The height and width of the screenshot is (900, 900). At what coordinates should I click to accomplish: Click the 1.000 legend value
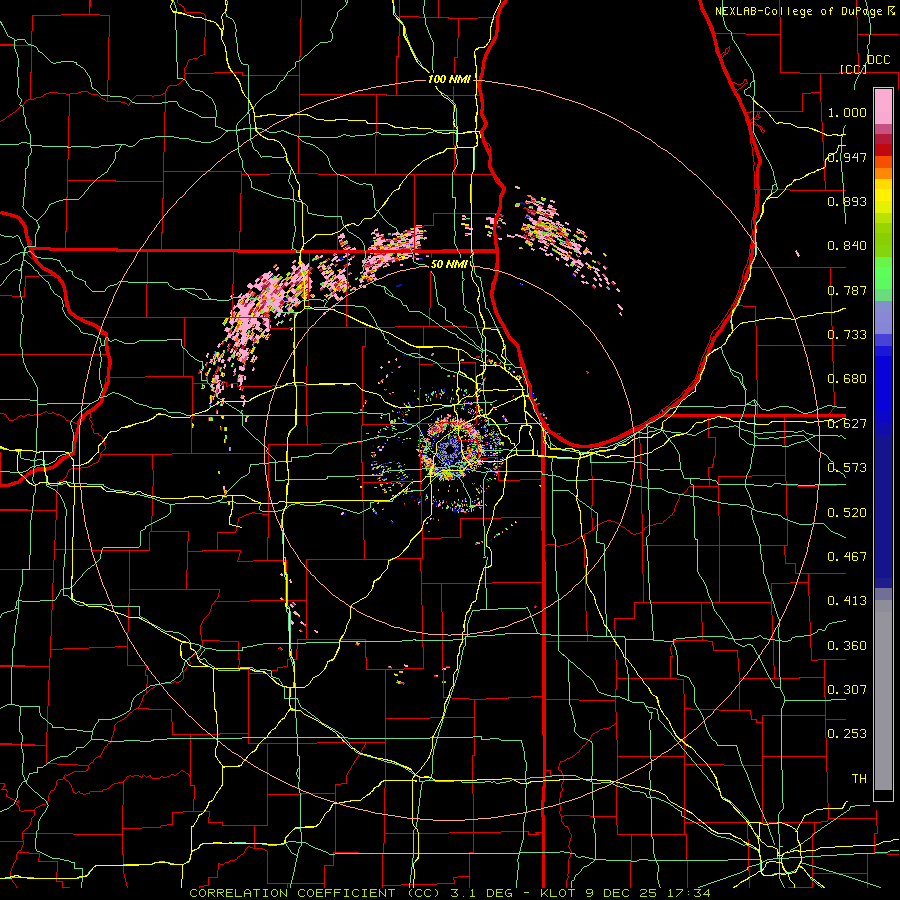[x=847, y=112]
